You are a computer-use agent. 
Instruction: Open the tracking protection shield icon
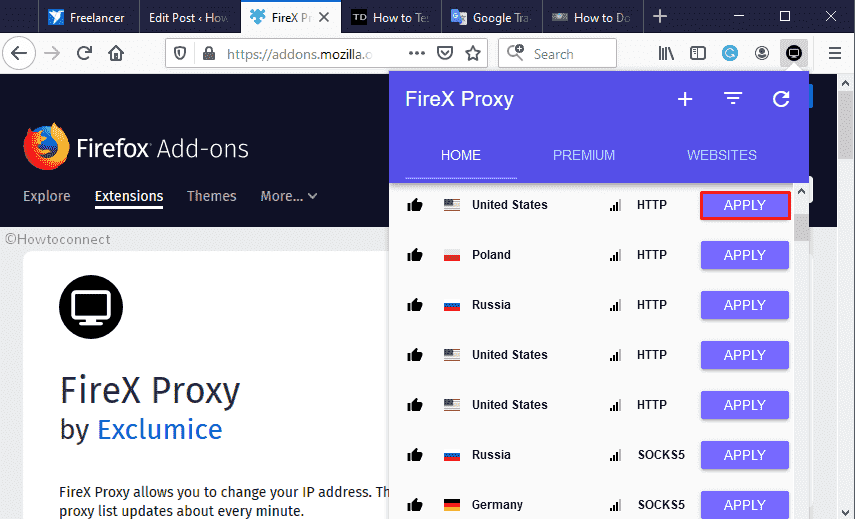(180, 53)
